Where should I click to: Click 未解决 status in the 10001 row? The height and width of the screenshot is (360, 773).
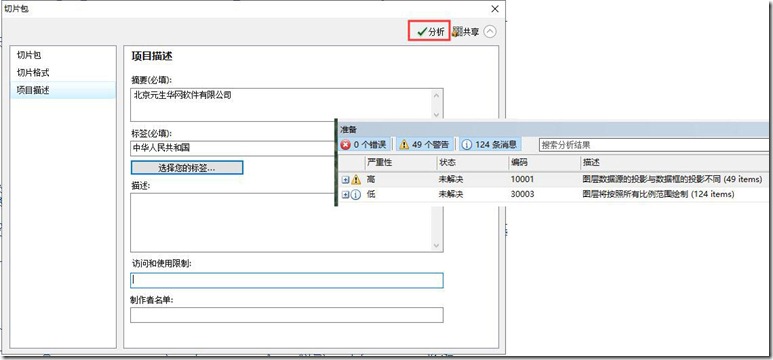[451, 180]
